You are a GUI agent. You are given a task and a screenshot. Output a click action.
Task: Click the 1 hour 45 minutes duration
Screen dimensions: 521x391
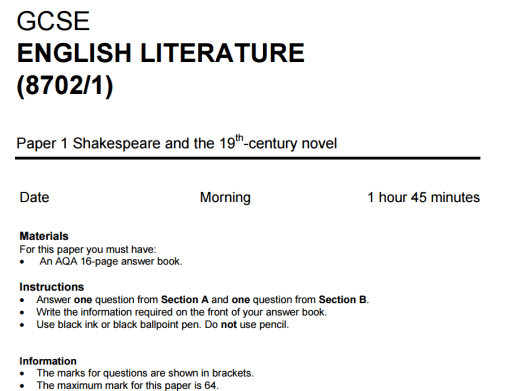(424, 197)
